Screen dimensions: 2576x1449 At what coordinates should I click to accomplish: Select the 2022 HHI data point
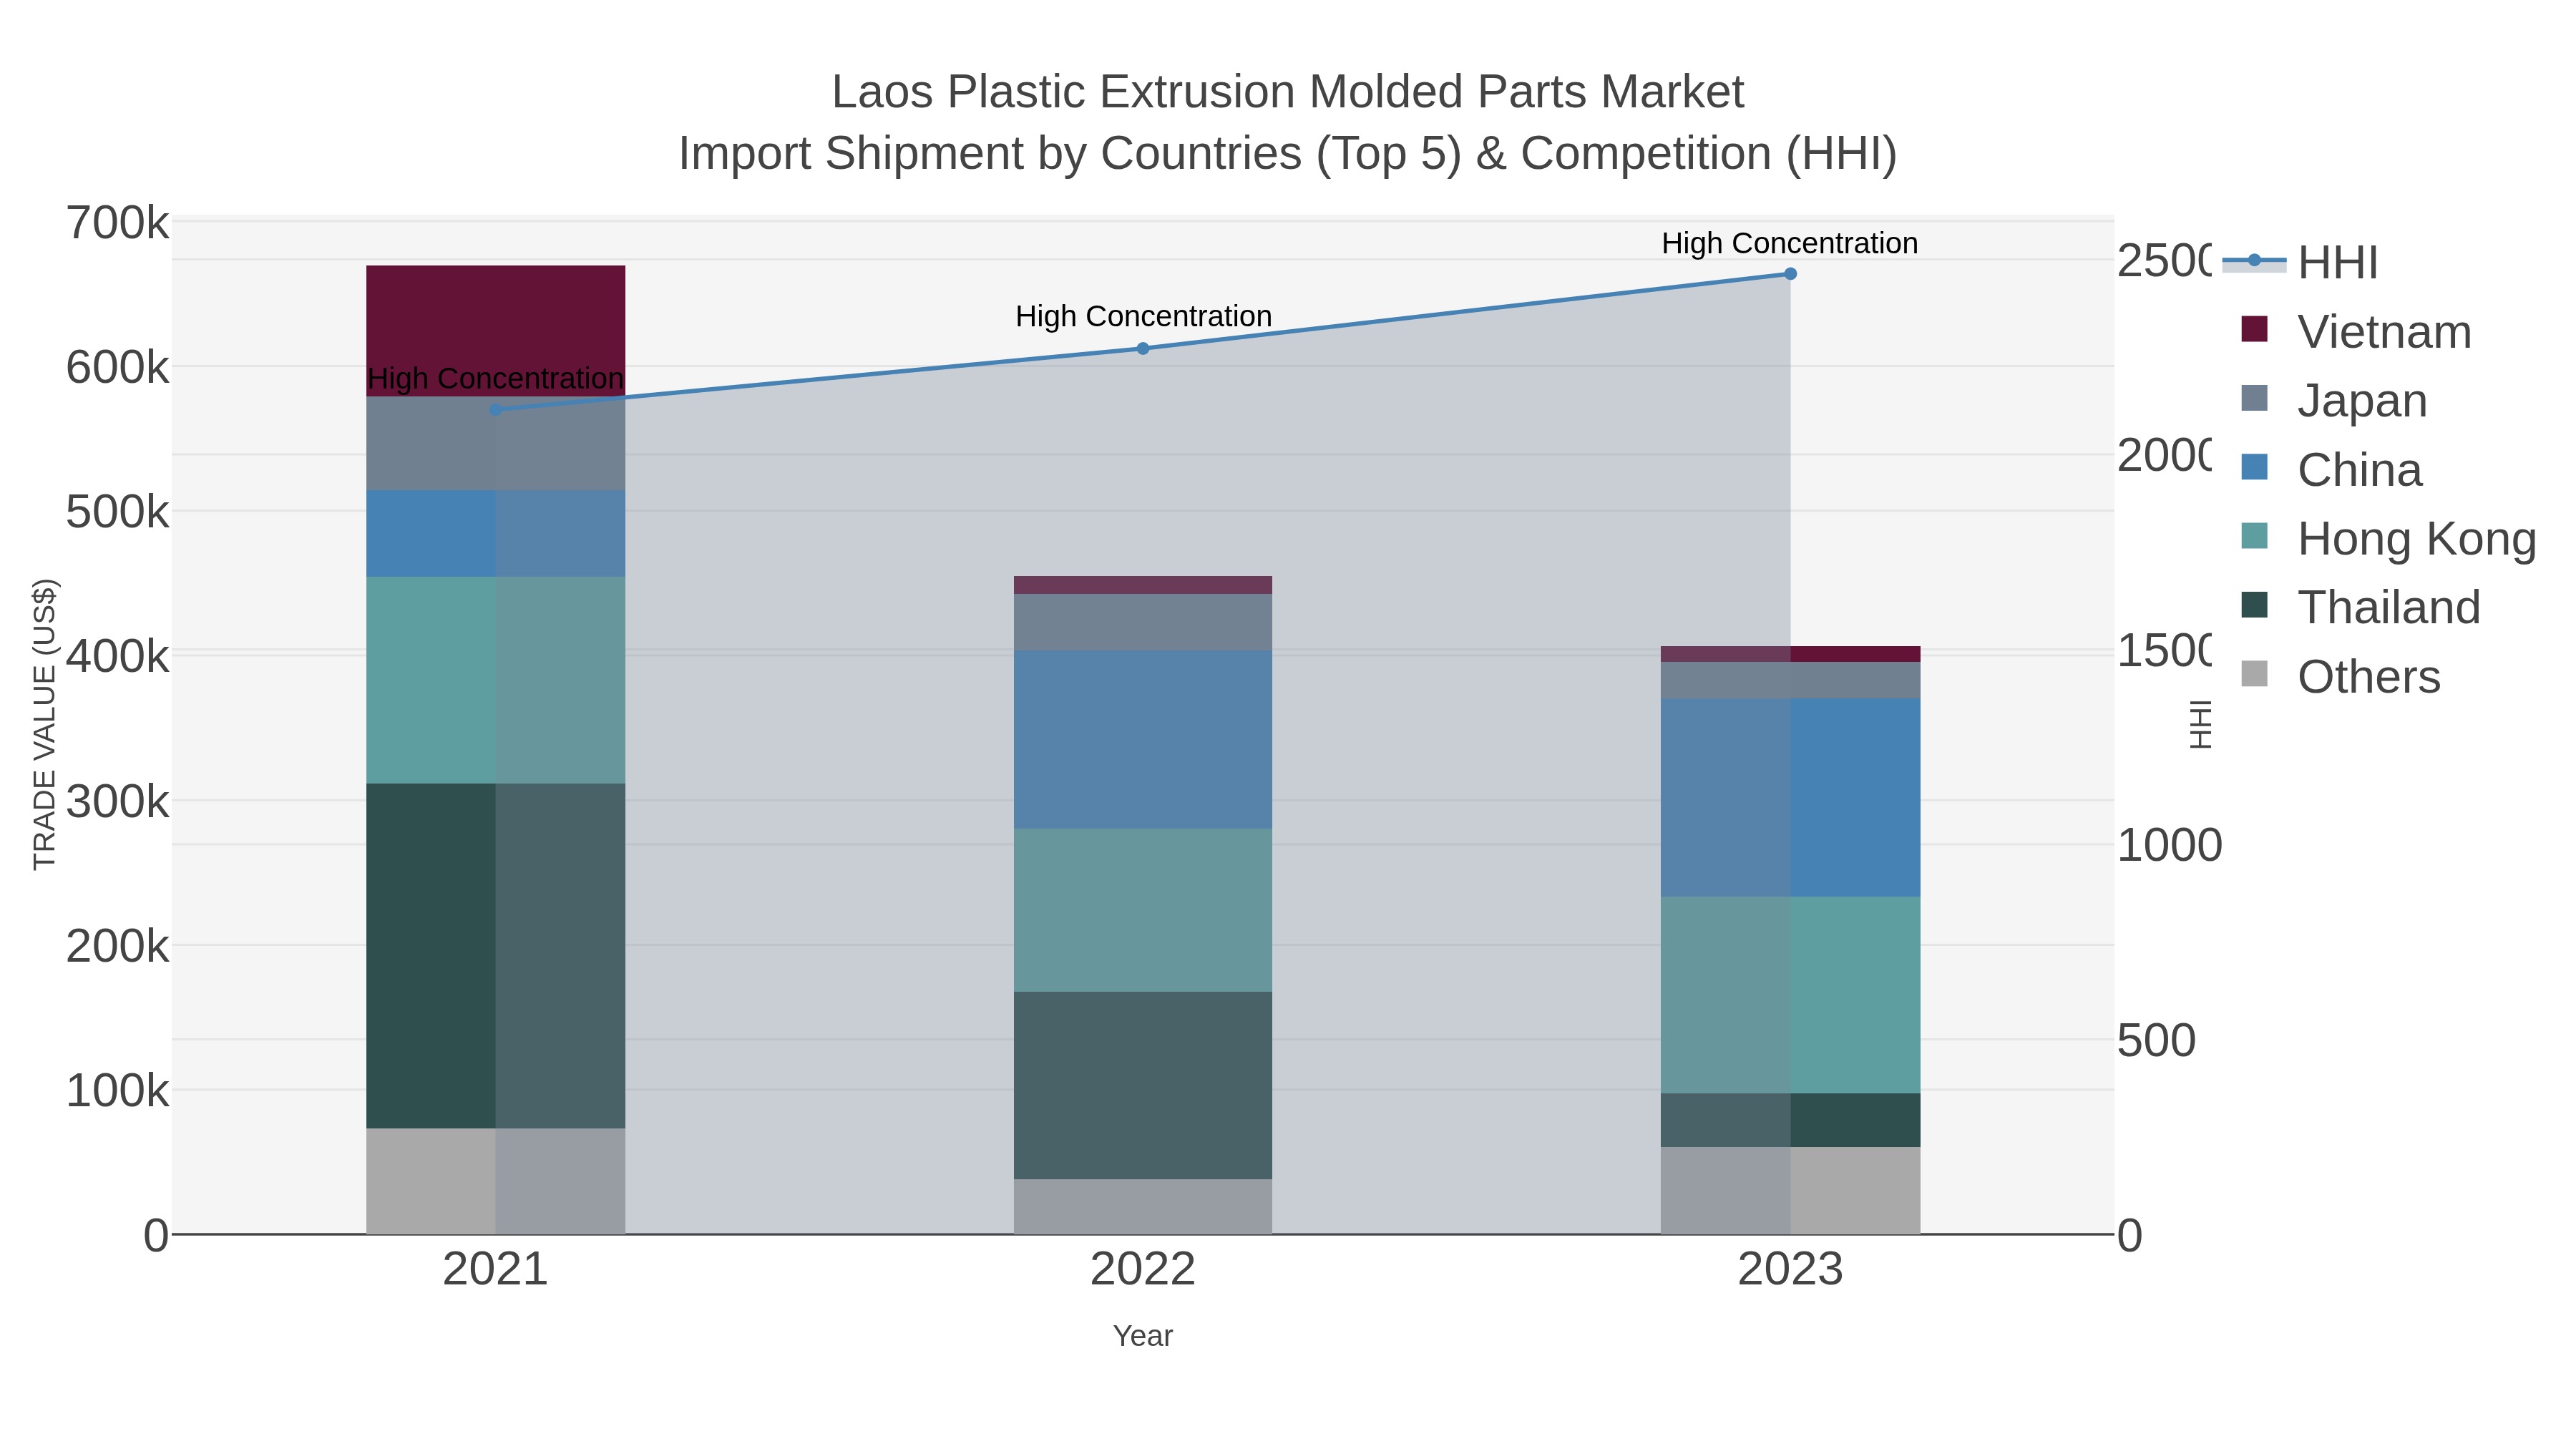[x=1143, y=348]
